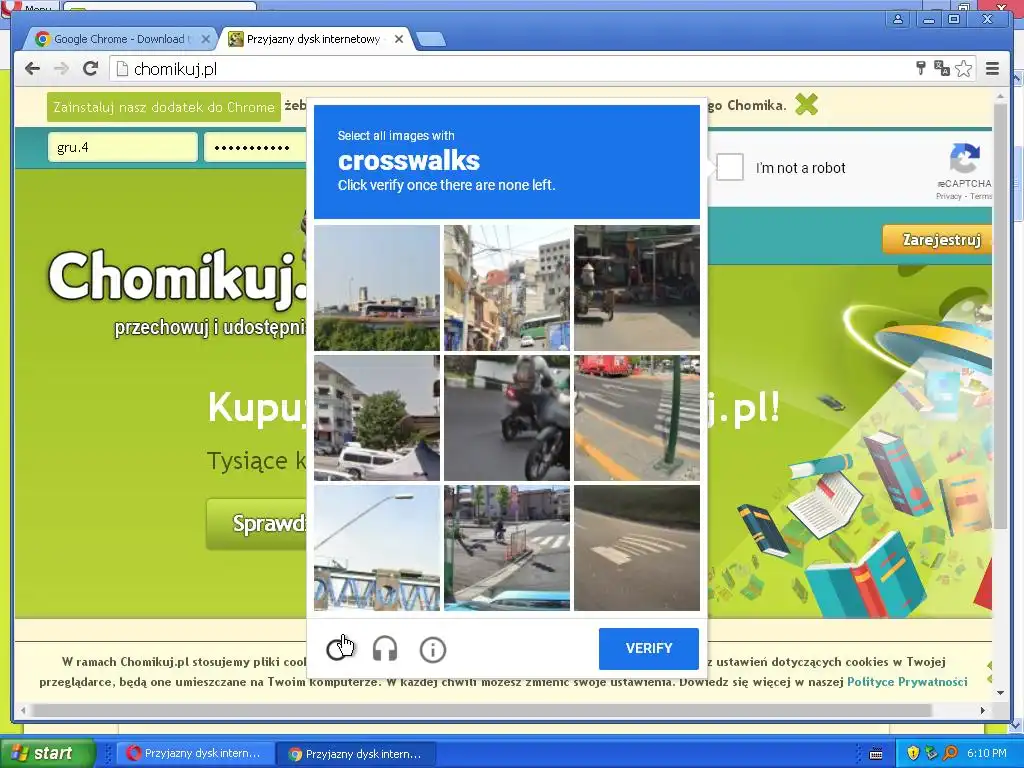Click the taskbar clock 6:10 PM
Screen dimensions: 1024x768
pos(987,753)
